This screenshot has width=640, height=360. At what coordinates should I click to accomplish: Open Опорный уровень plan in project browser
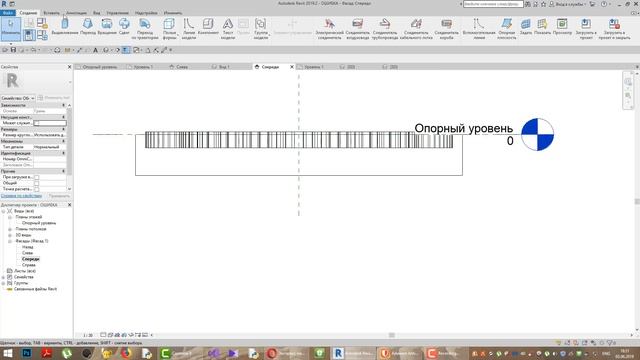39,223
